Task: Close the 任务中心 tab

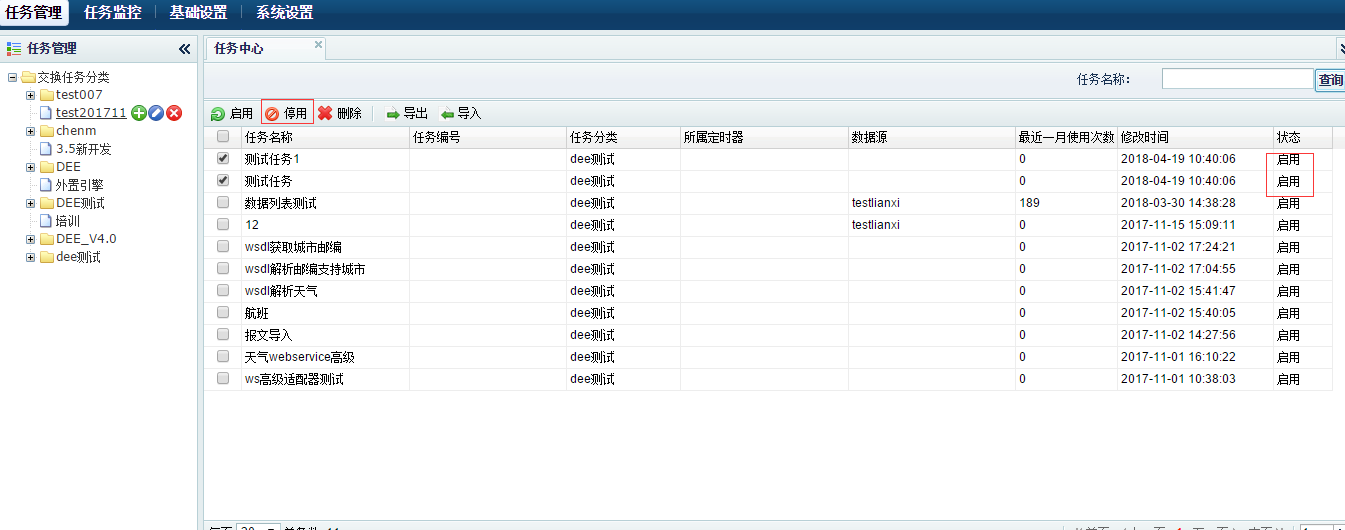Action: tap(318, 45)
